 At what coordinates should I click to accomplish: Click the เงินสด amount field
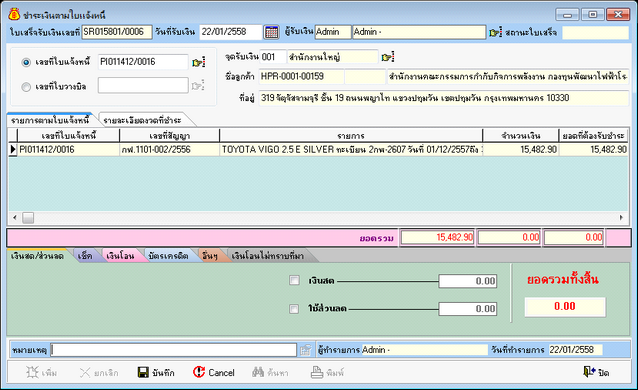pyautogui.click(x=468, y=281)
